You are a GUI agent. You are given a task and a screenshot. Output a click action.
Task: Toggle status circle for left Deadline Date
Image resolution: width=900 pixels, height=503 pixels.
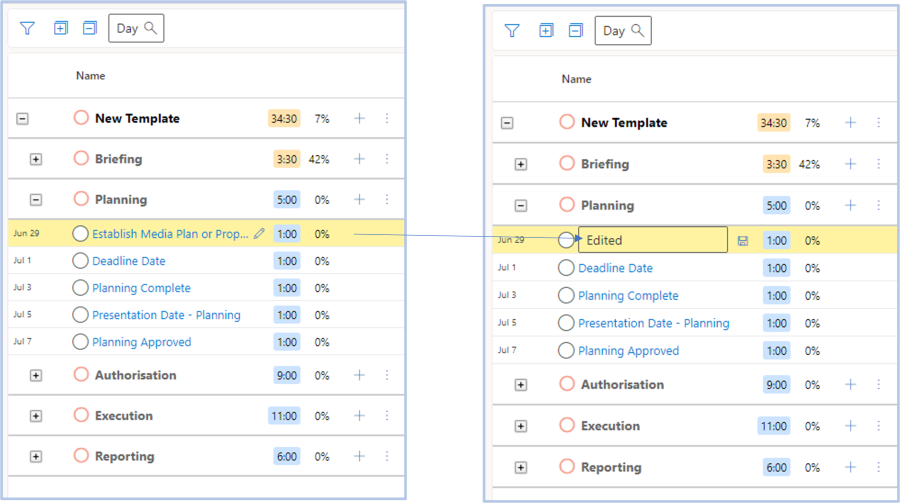(81, 261)
